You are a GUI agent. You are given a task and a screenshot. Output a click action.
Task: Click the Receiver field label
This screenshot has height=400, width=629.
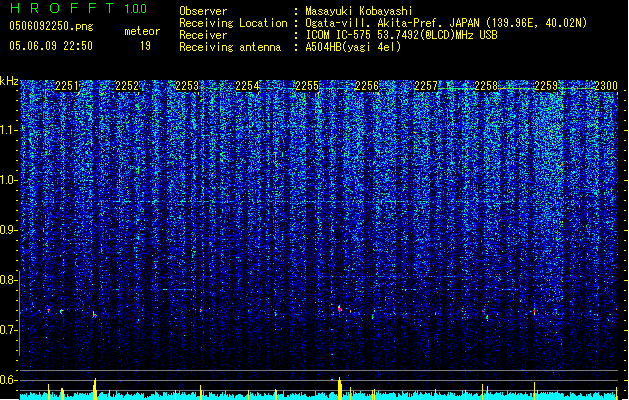(203, 35)
